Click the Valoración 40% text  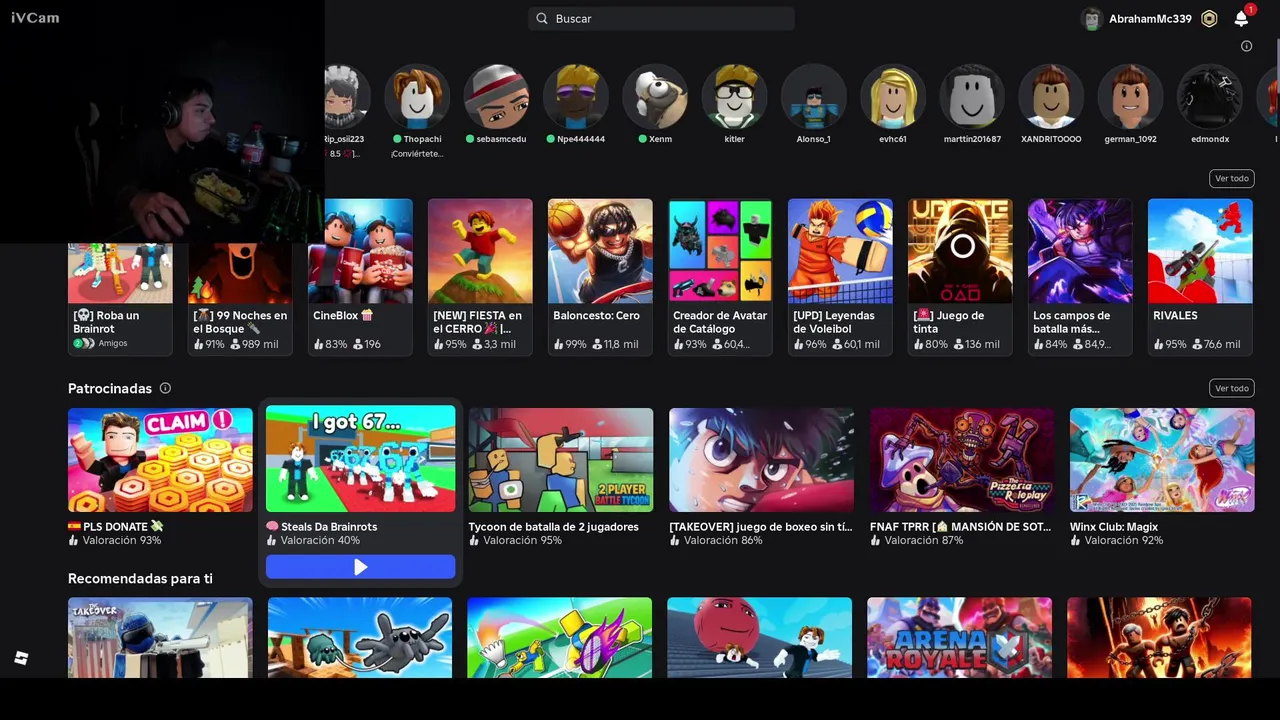(x=320, y=540)
